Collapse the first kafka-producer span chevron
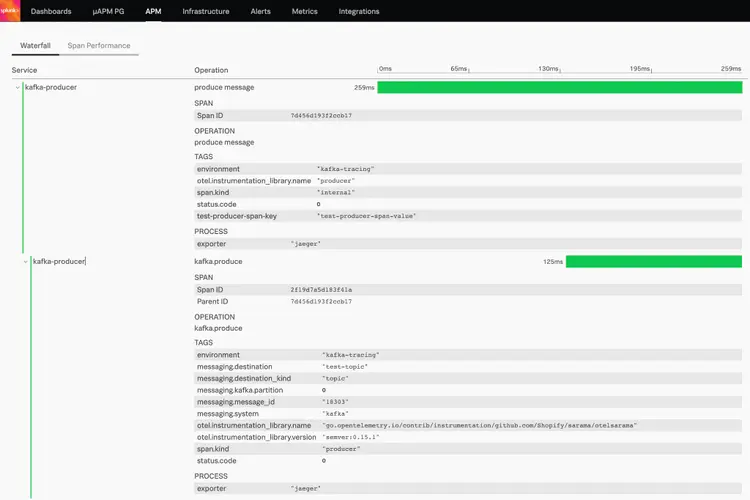Viewport: 750px width, 500px height. coord(17,88)
